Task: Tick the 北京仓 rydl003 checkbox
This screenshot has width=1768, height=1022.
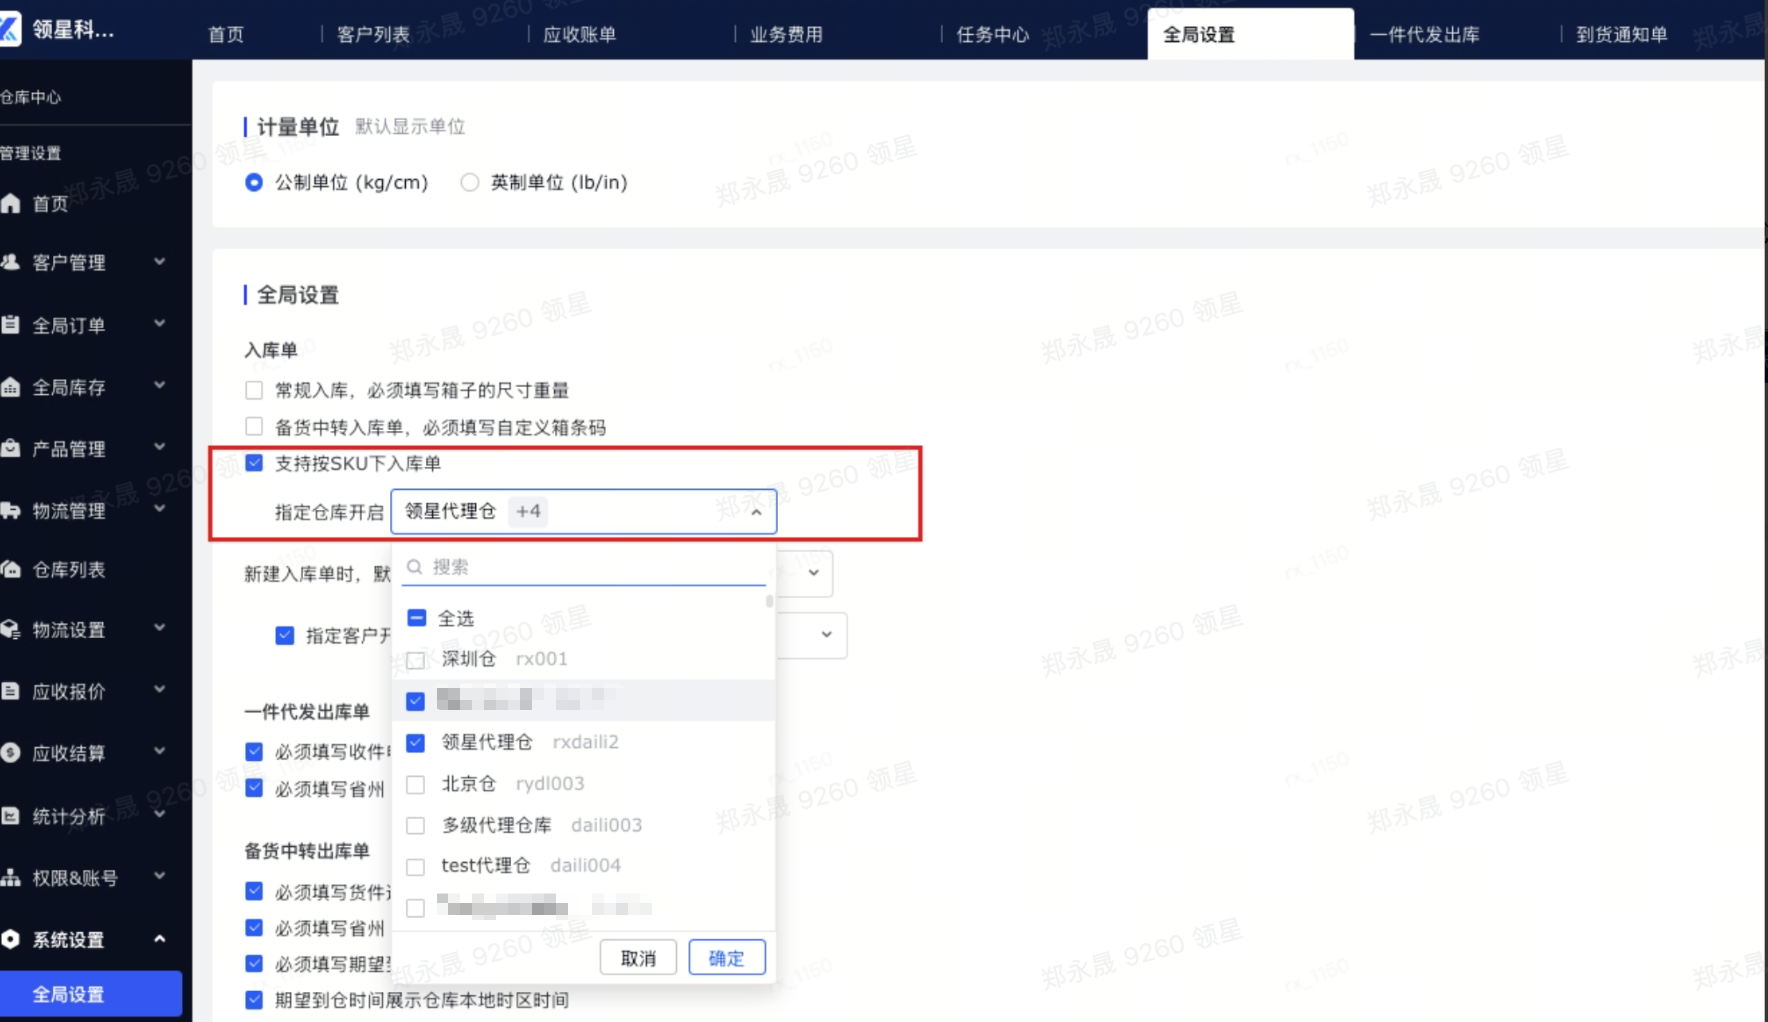Action: pos(416,784)
